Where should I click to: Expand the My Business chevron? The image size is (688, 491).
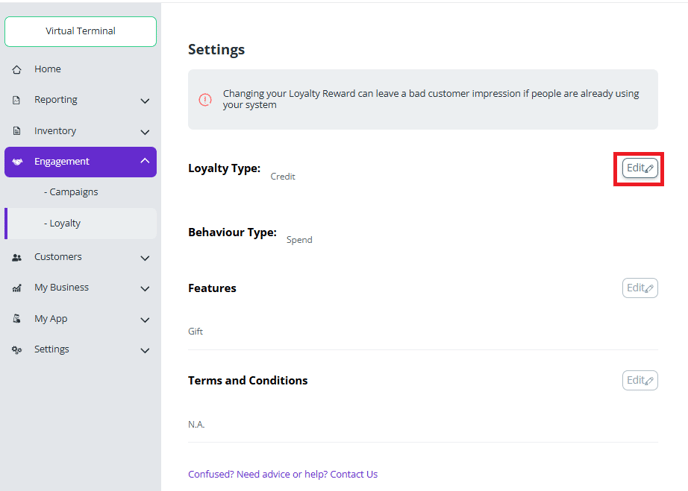pos(145,289)
